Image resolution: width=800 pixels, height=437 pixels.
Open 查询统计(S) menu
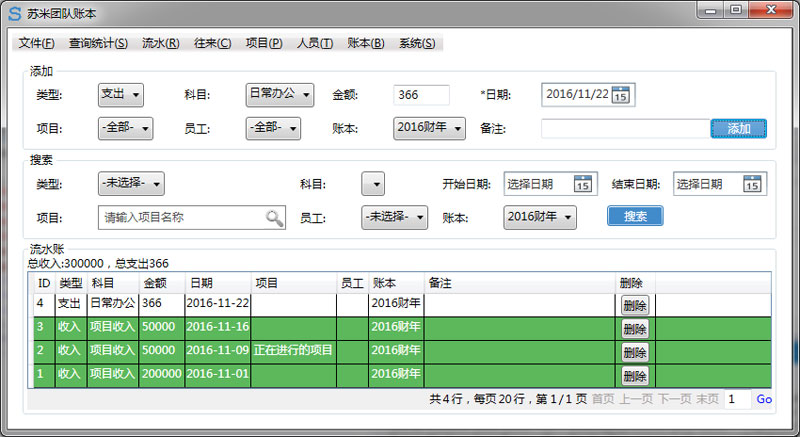click(98, 43)
